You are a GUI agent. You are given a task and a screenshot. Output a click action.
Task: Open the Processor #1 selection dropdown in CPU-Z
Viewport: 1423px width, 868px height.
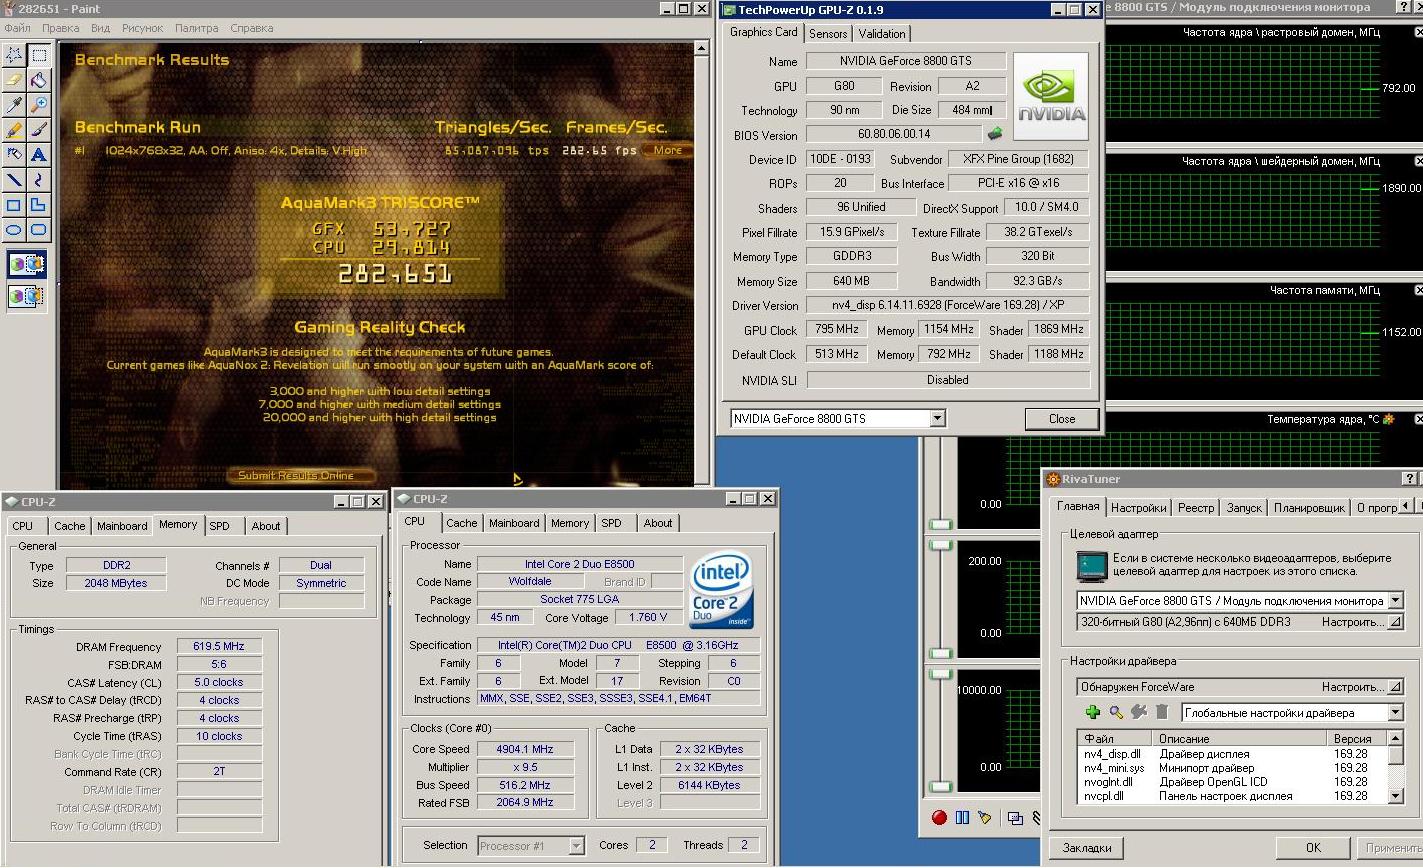(x=576, y=846)
